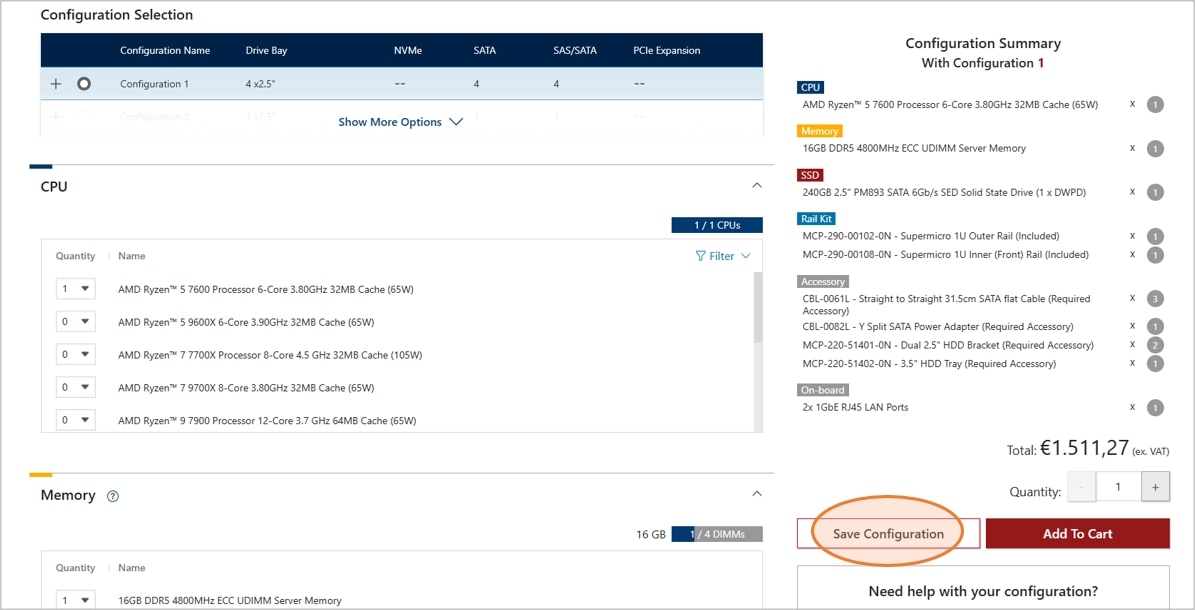The height and width of the screenshot is (610, 1195).
Task: Click the funnel Filter icon in CPU list
Action: click(700, 256)
